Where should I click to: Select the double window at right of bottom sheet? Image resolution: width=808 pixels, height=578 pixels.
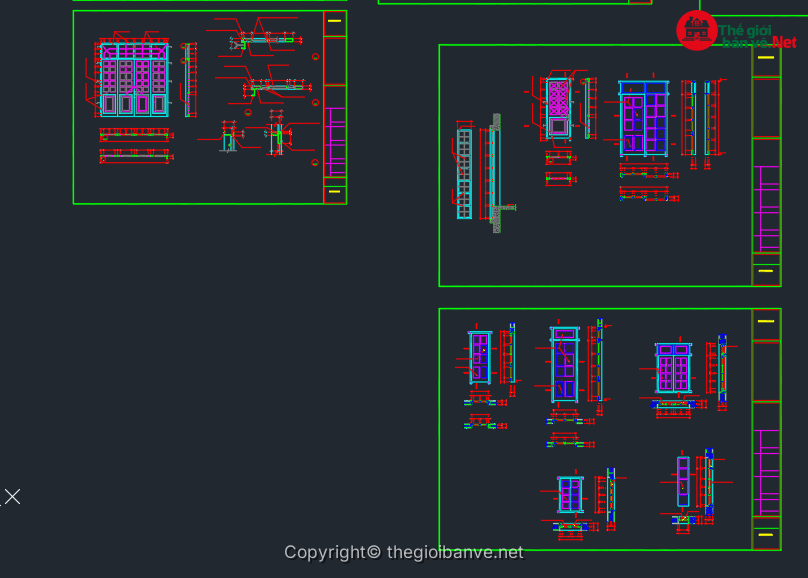(673, 369)
